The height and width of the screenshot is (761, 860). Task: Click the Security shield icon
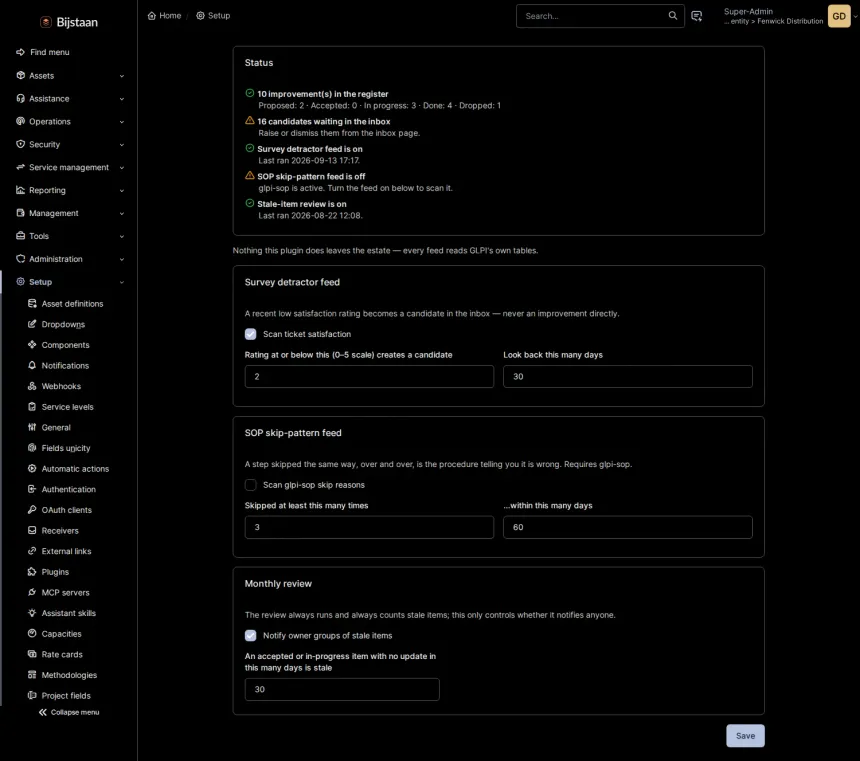pyautogui.click(x=20, y=144)
